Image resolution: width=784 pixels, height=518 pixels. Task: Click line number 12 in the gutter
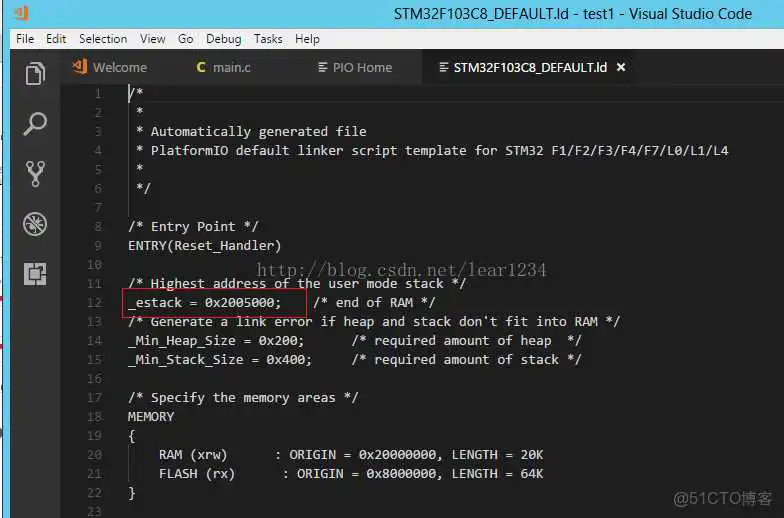[x=94, y=302]
